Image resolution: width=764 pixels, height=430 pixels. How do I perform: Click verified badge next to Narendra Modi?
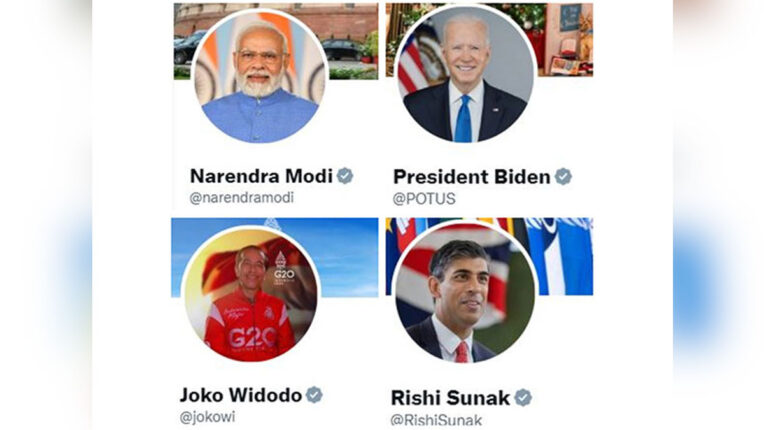[345, 176]
